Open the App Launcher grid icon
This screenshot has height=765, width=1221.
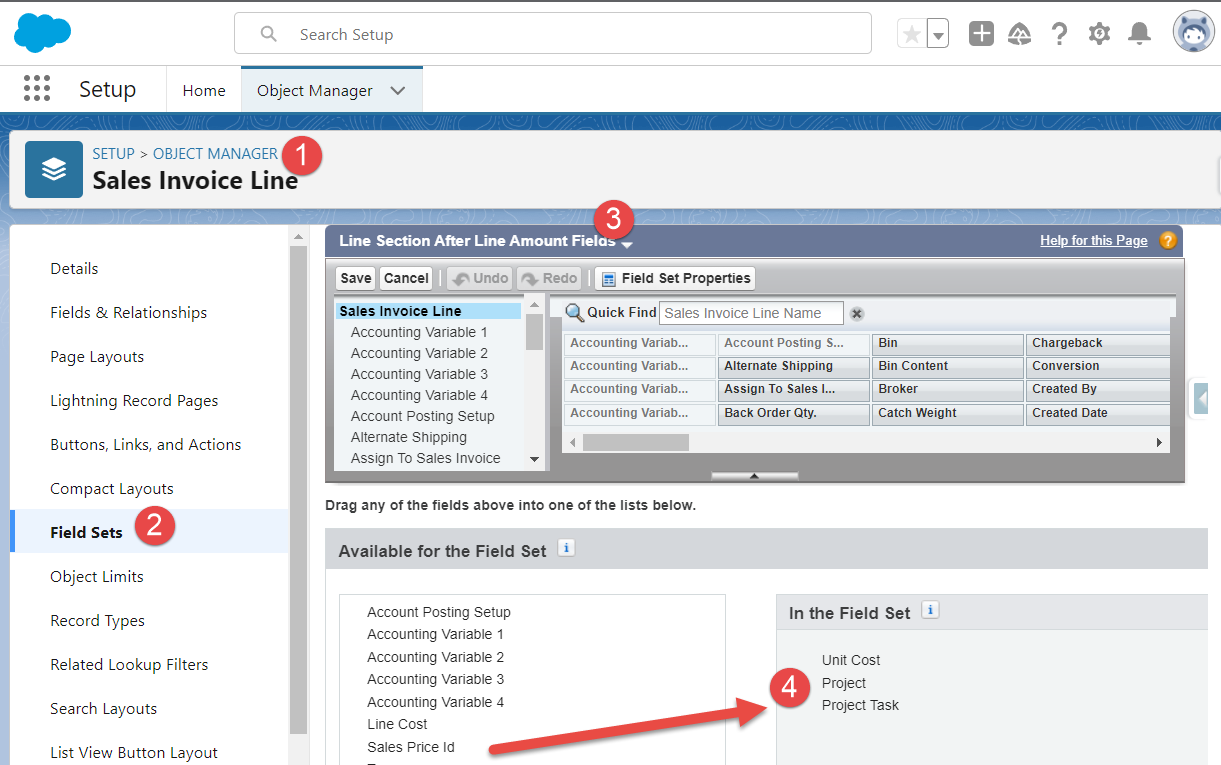[37, 89]
